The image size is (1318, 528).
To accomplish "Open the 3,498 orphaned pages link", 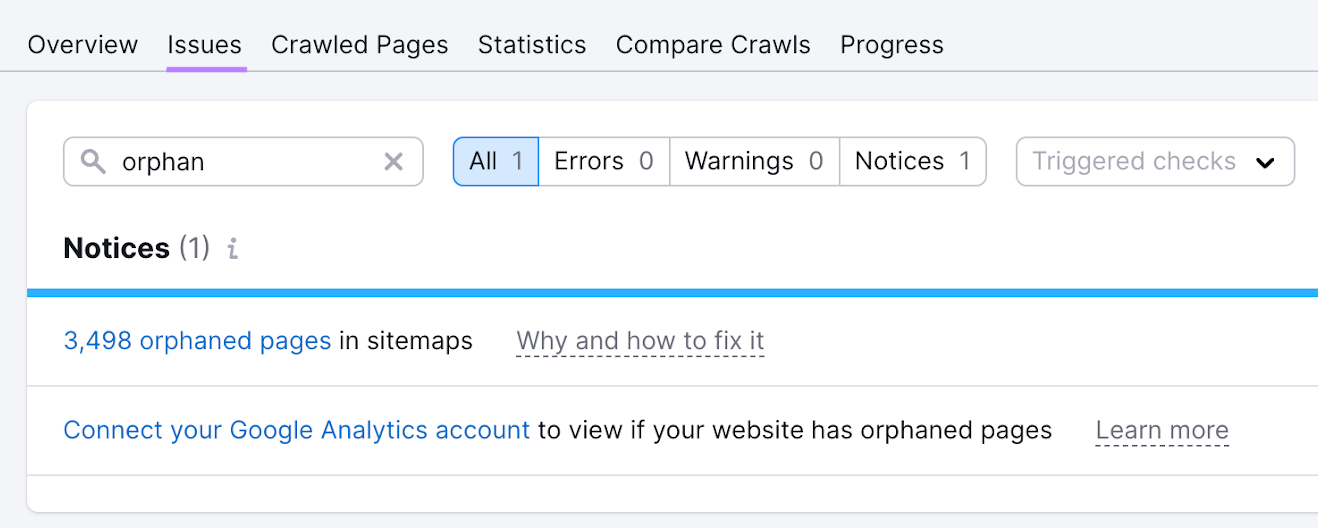I will pos(197,341).
